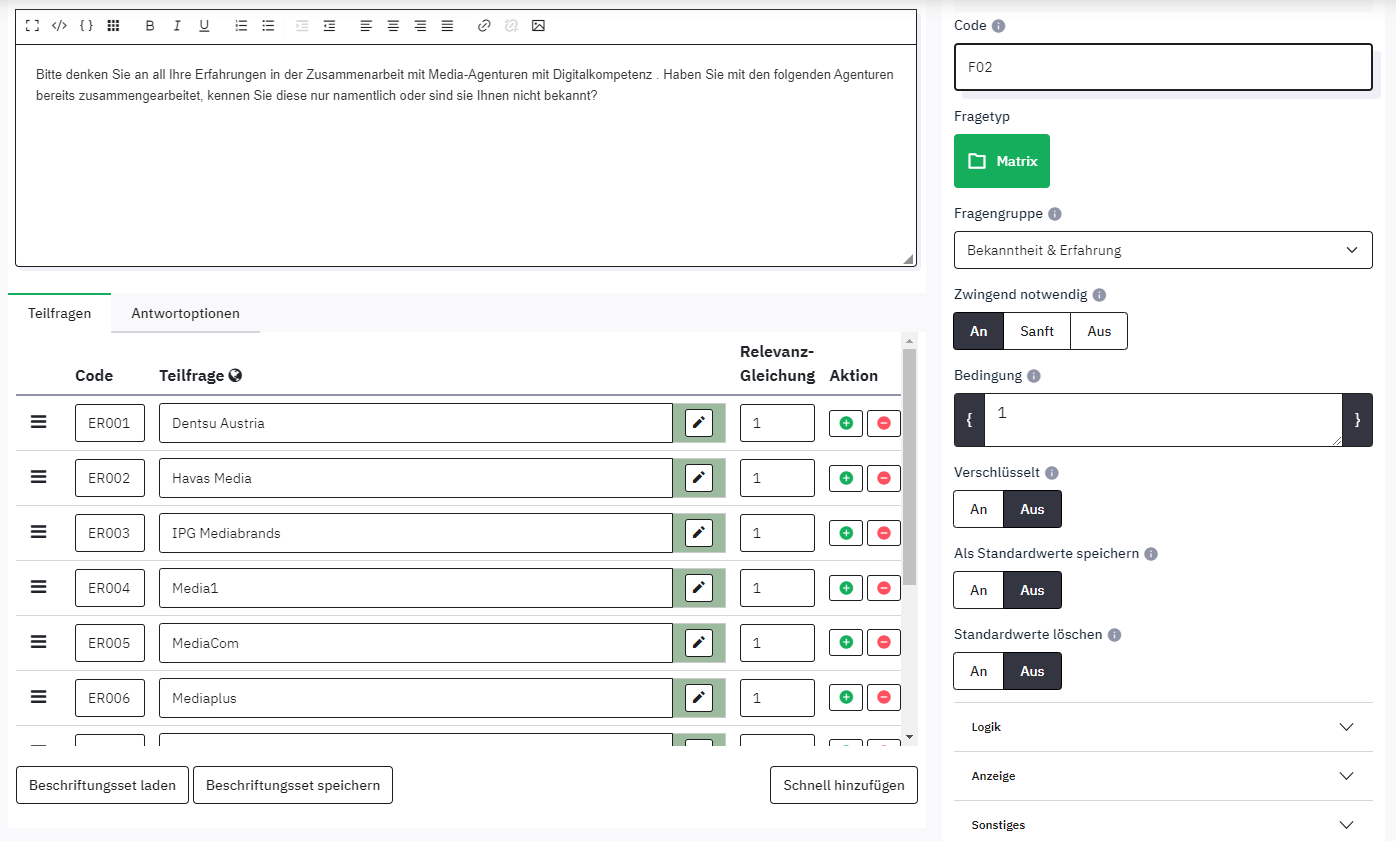The image size is (1396, 841).
Task: Select the Teilfragen tab
Action: (x=59, y=313)
